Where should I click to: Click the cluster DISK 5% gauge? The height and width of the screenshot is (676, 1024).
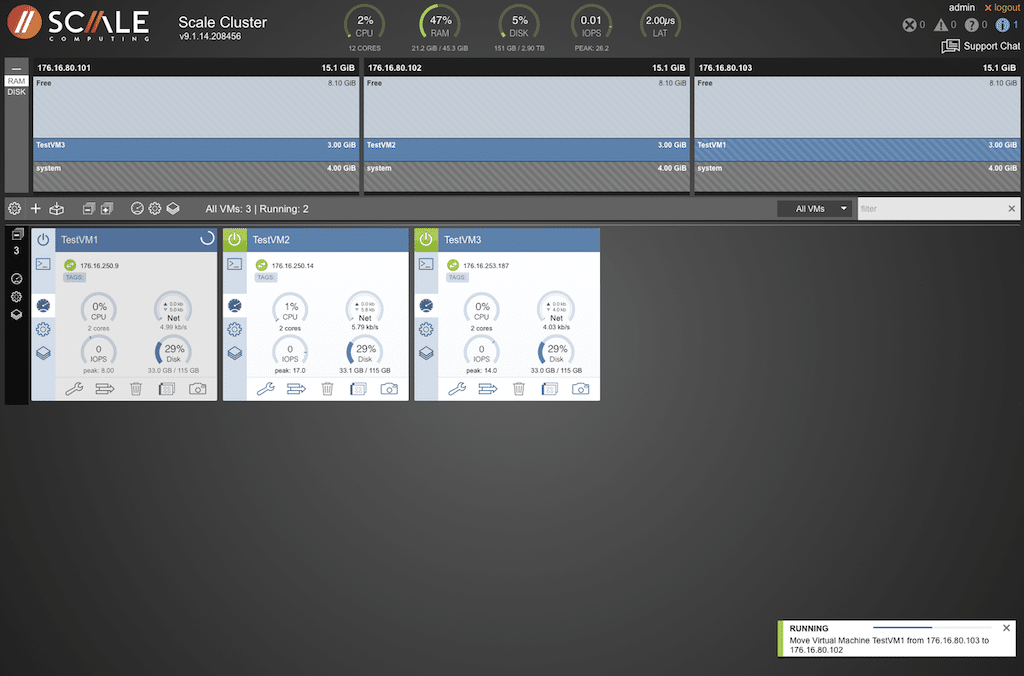tap(519, 26)
